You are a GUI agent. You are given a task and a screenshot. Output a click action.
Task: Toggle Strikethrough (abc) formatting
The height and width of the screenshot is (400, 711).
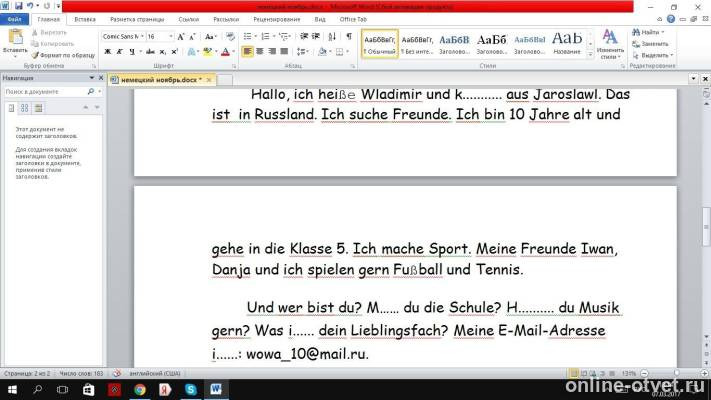coord(150,52)
